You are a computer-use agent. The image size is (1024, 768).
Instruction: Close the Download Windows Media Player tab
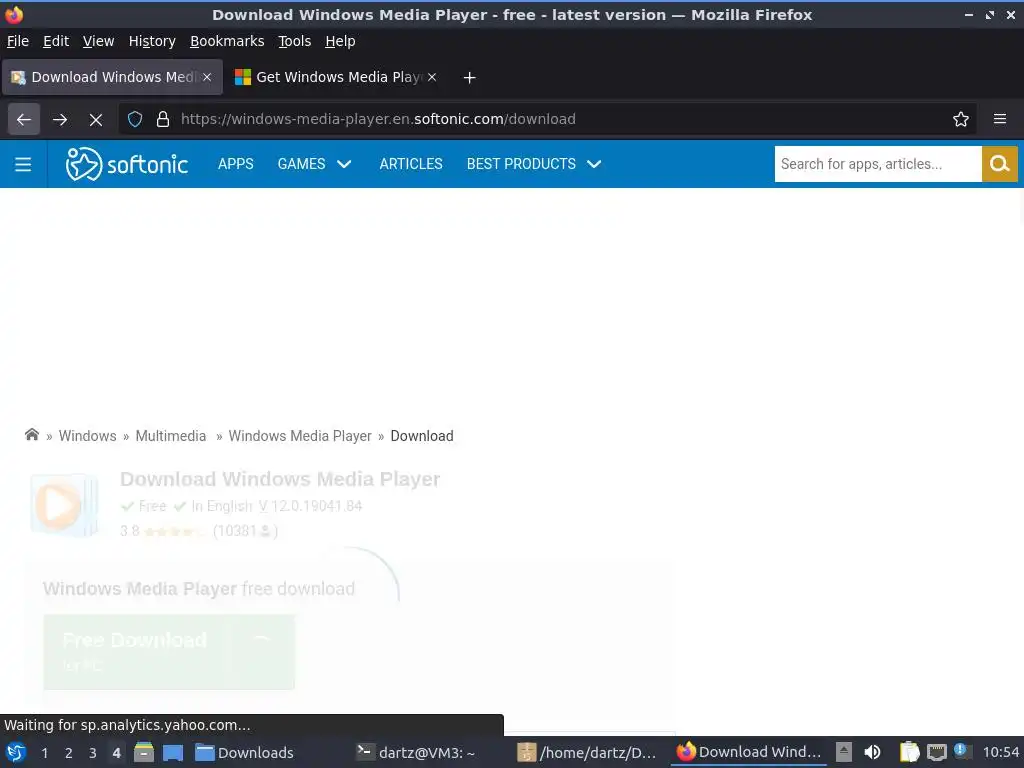pyautogui.click(x=207, y=77)
